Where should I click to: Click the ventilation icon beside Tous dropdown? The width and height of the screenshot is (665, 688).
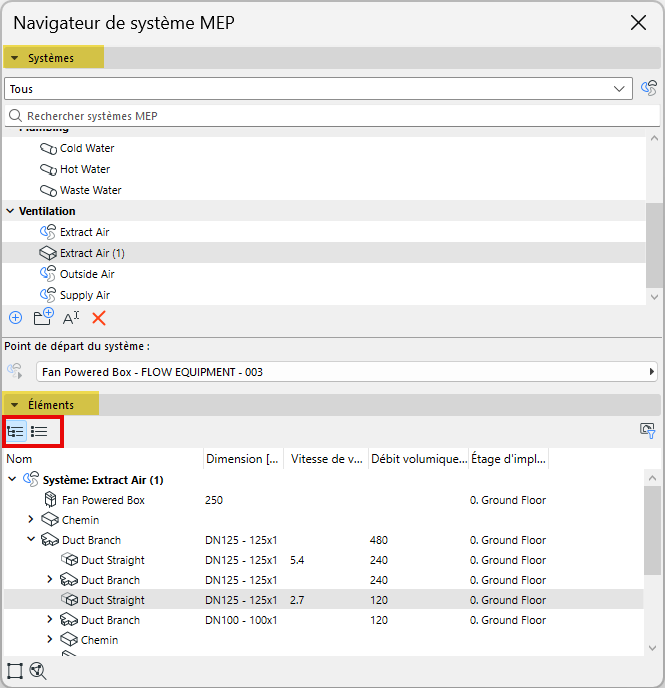[649, 88]
